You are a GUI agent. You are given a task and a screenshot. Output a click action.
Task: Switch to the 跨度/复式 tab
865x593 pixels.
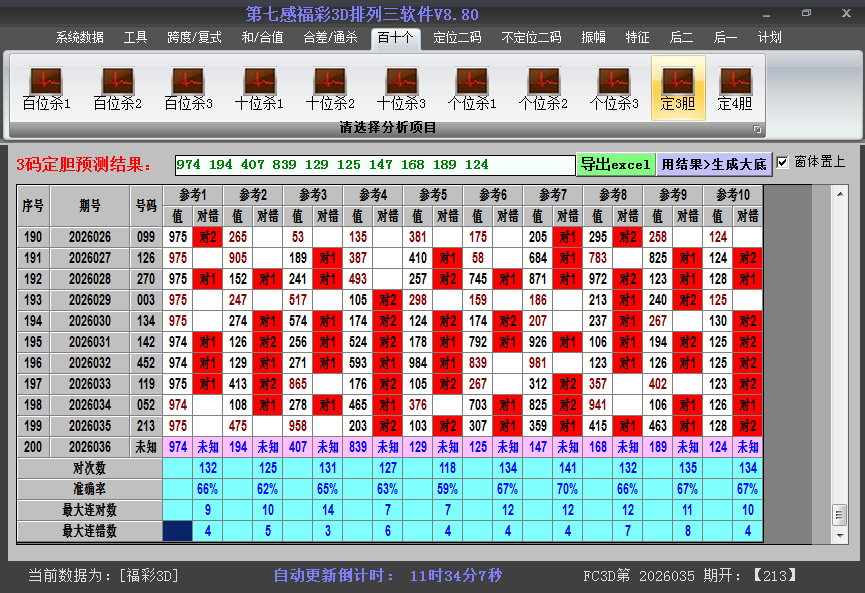click(x=194, y=38)
